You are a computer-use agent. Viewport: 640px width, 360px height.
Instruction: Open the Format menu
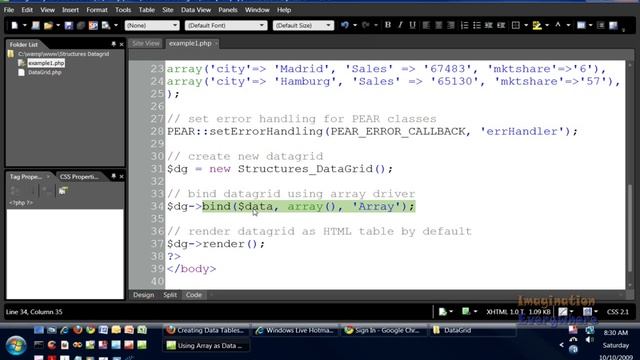(97, 10)
